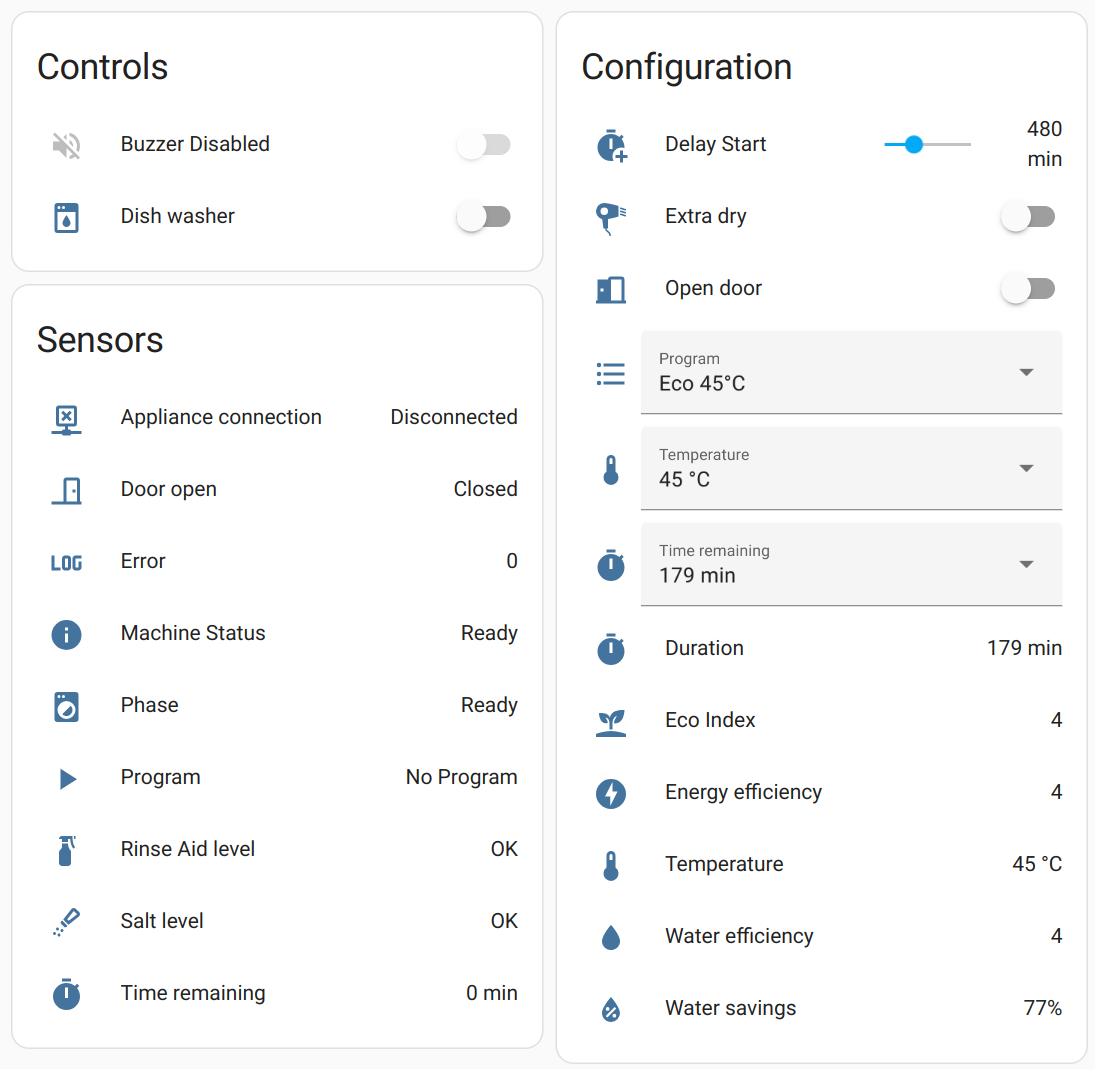Viewport: 1095px width, 1069px height.
Task: Open the Time remaining 179 min dropdown
Action: click(x=851, y=564)
